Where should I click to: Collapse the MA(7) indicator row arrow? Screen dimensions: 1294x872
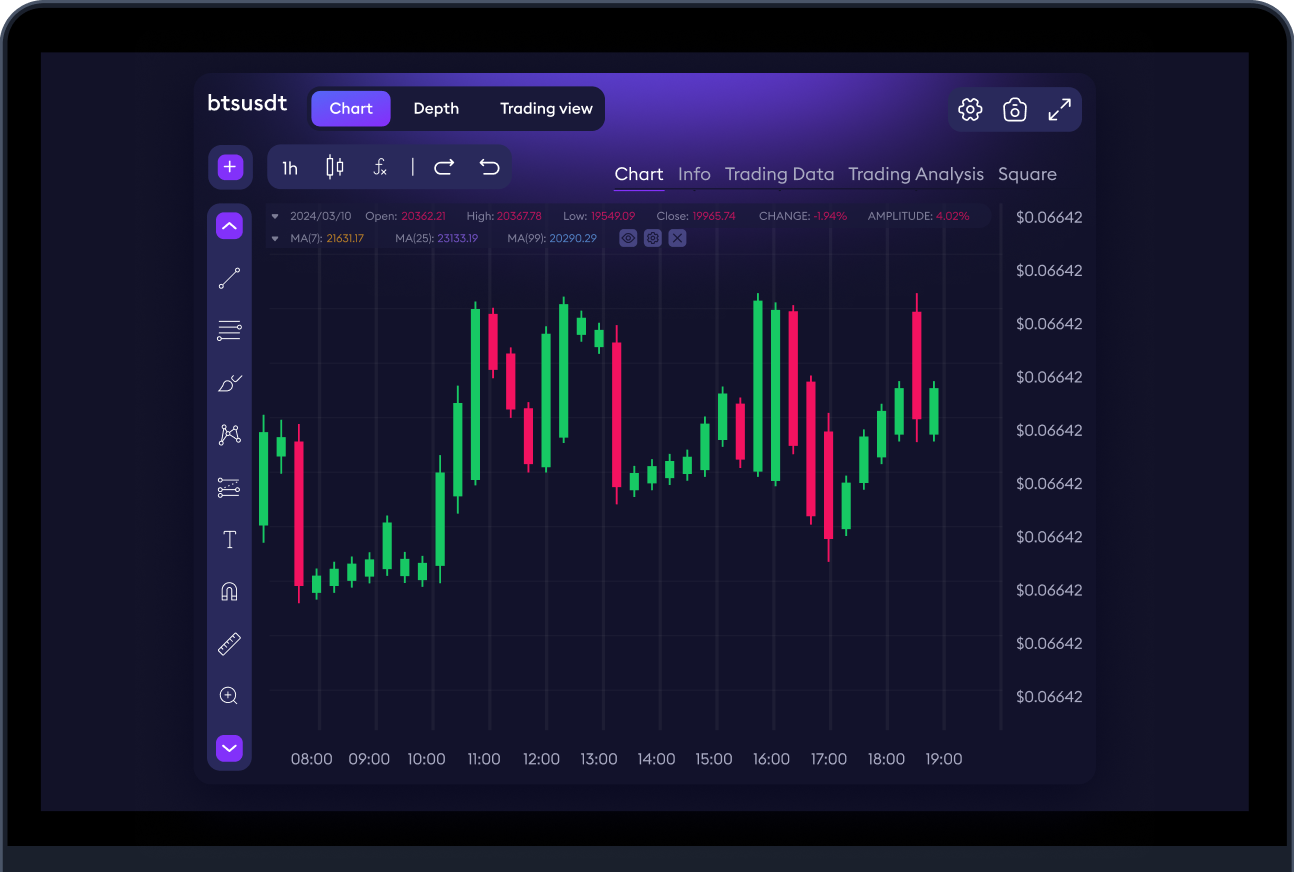(276, 238)
